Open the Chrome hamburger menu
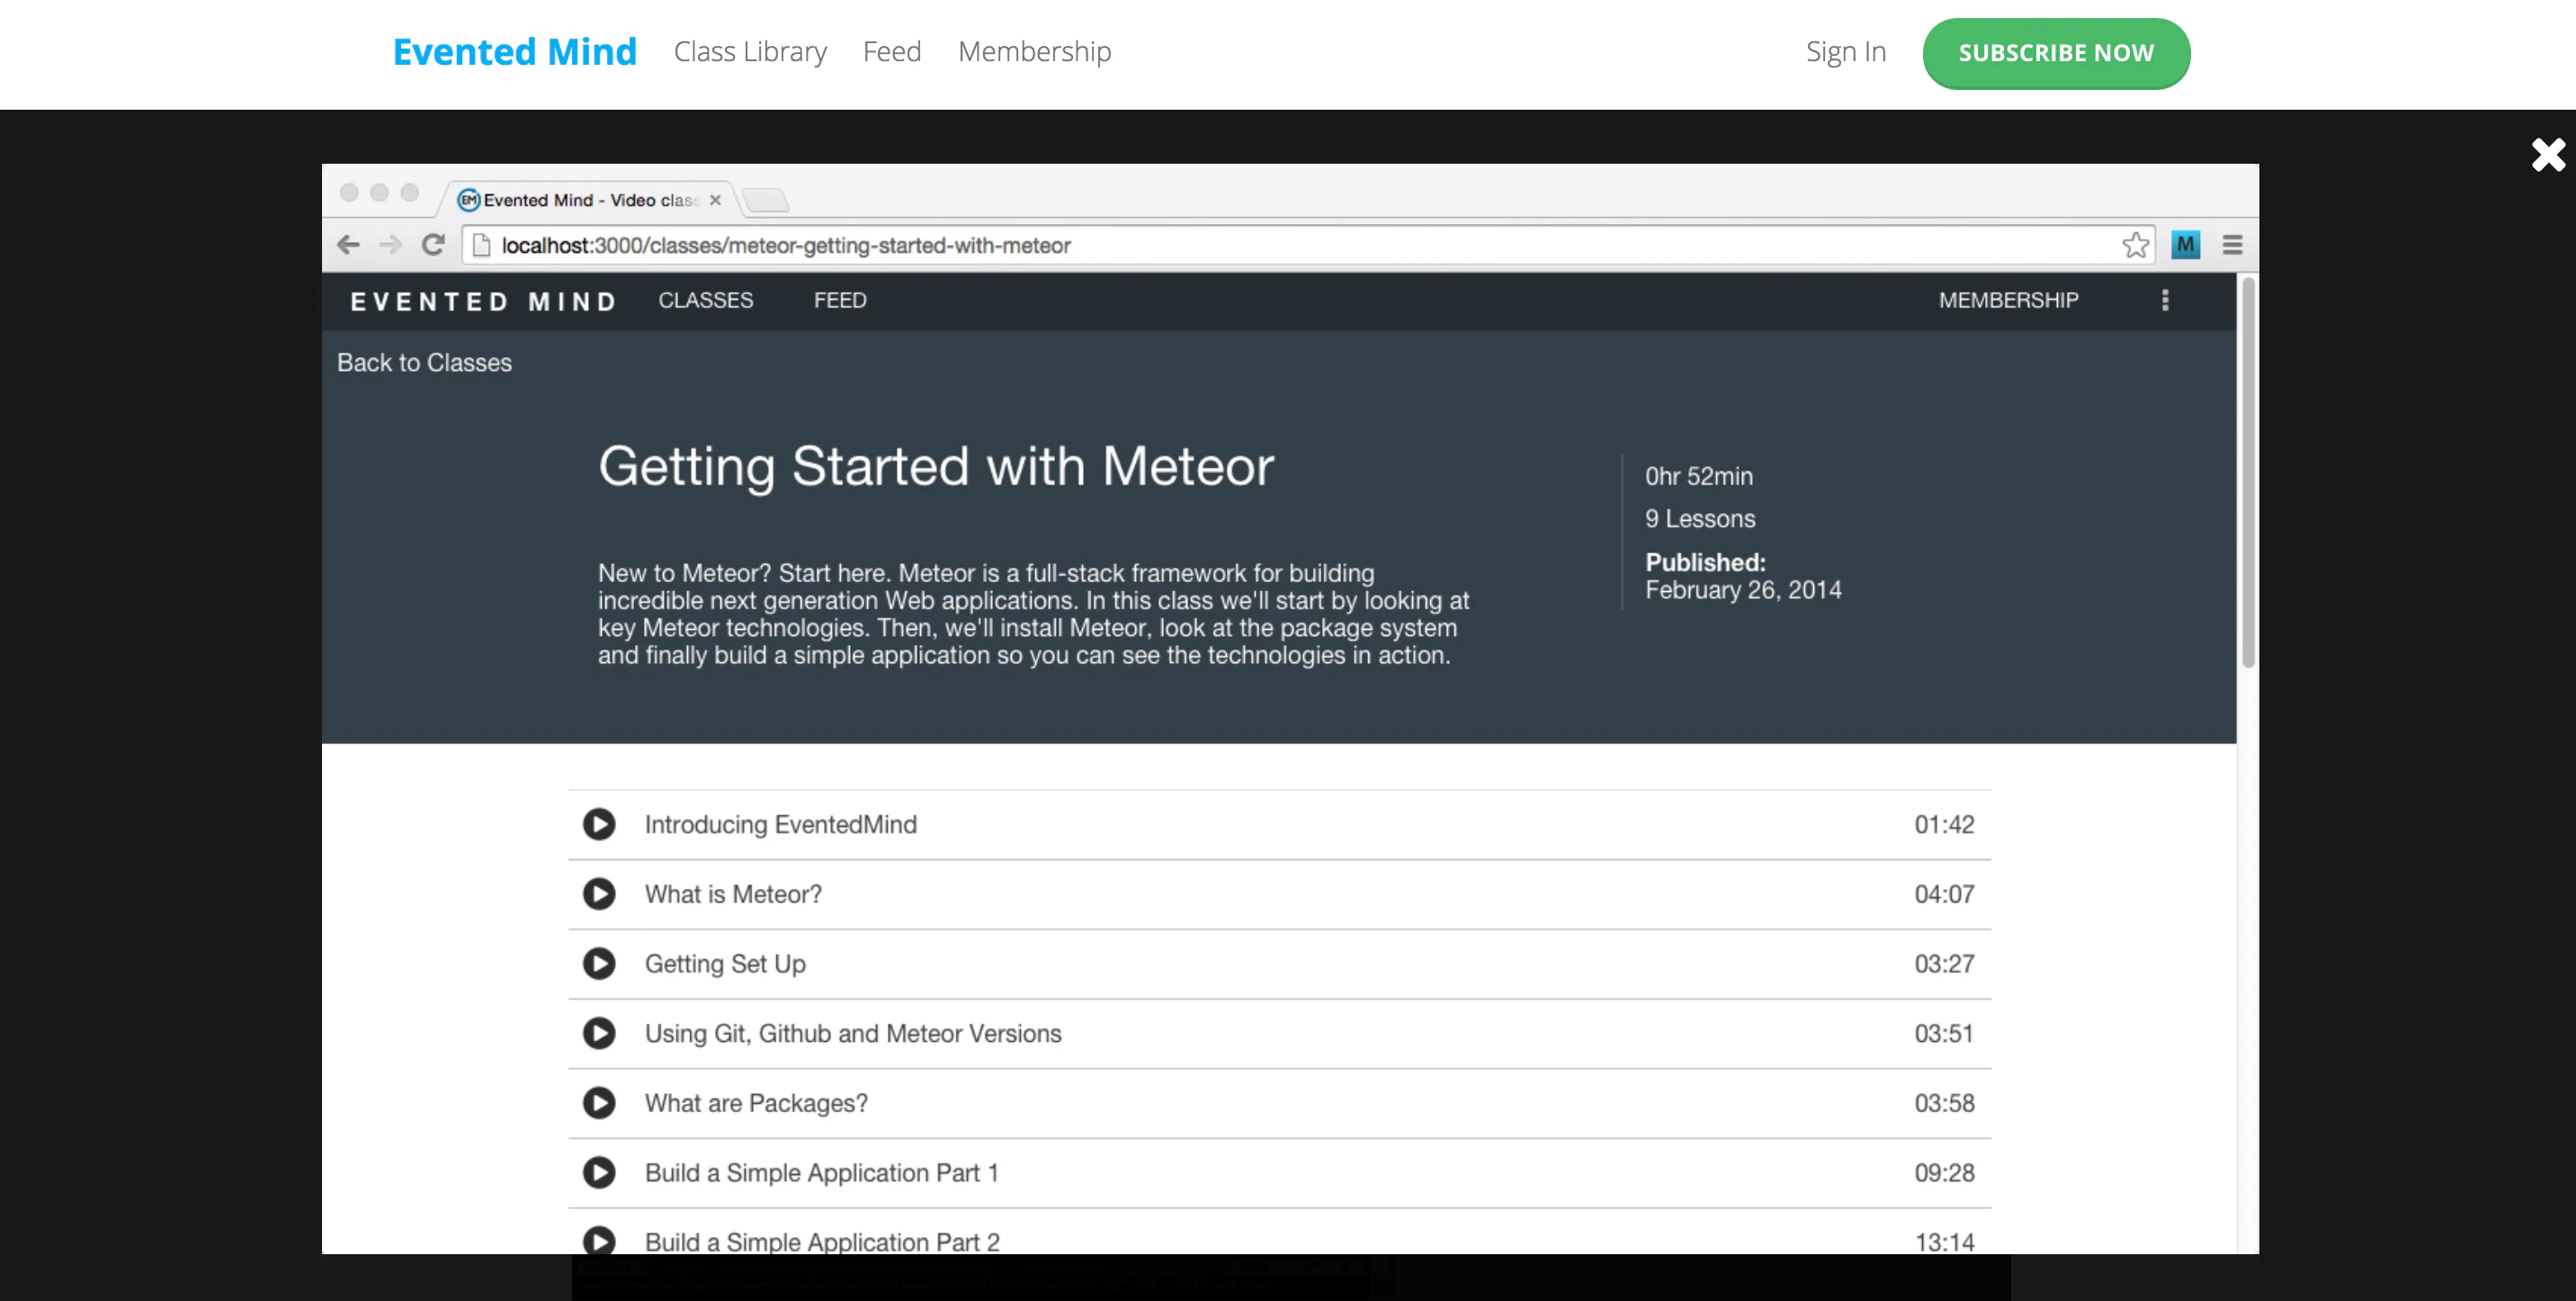Screen dimensions: 2576x1301 pos(2232,244)
